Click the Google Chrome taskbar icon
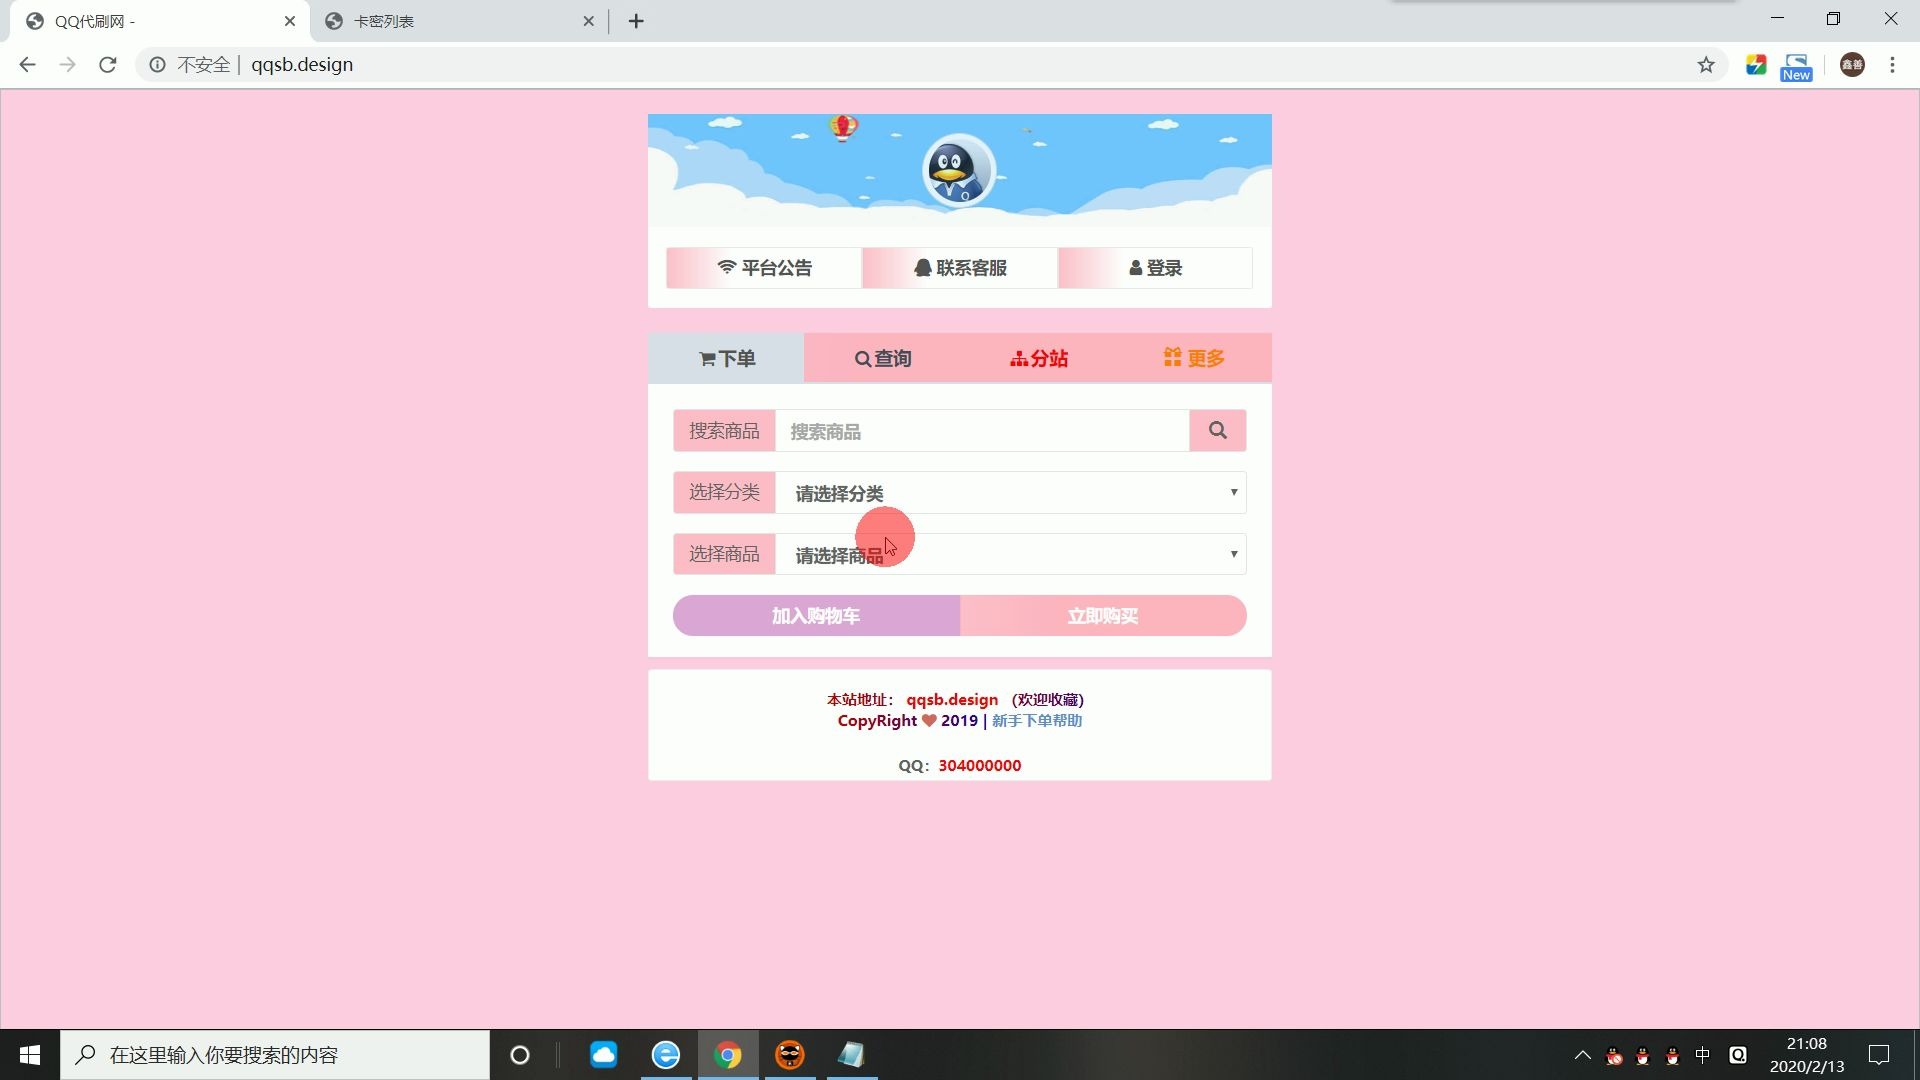 [728, 1055]
